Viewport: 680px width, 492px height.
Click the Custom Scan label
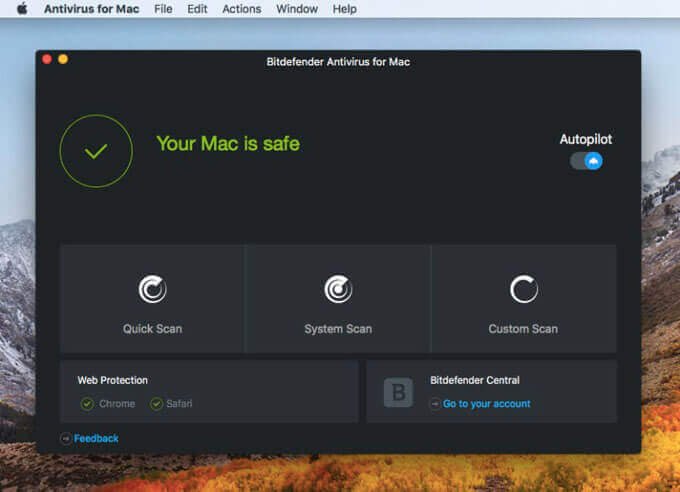pyautogui.click(x=523, y=329)
